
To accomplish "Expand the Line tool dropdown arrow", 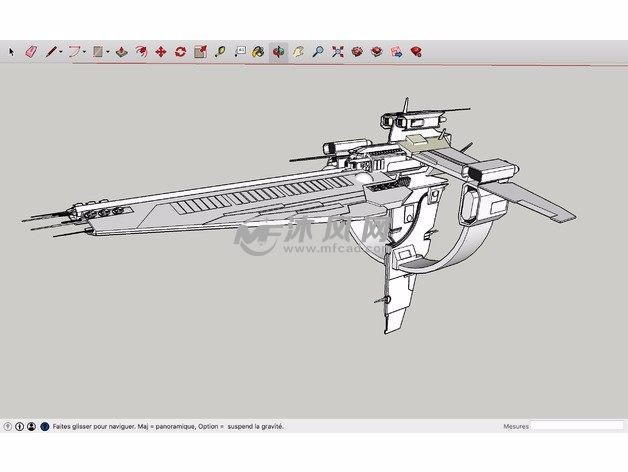I will point(60,51).
